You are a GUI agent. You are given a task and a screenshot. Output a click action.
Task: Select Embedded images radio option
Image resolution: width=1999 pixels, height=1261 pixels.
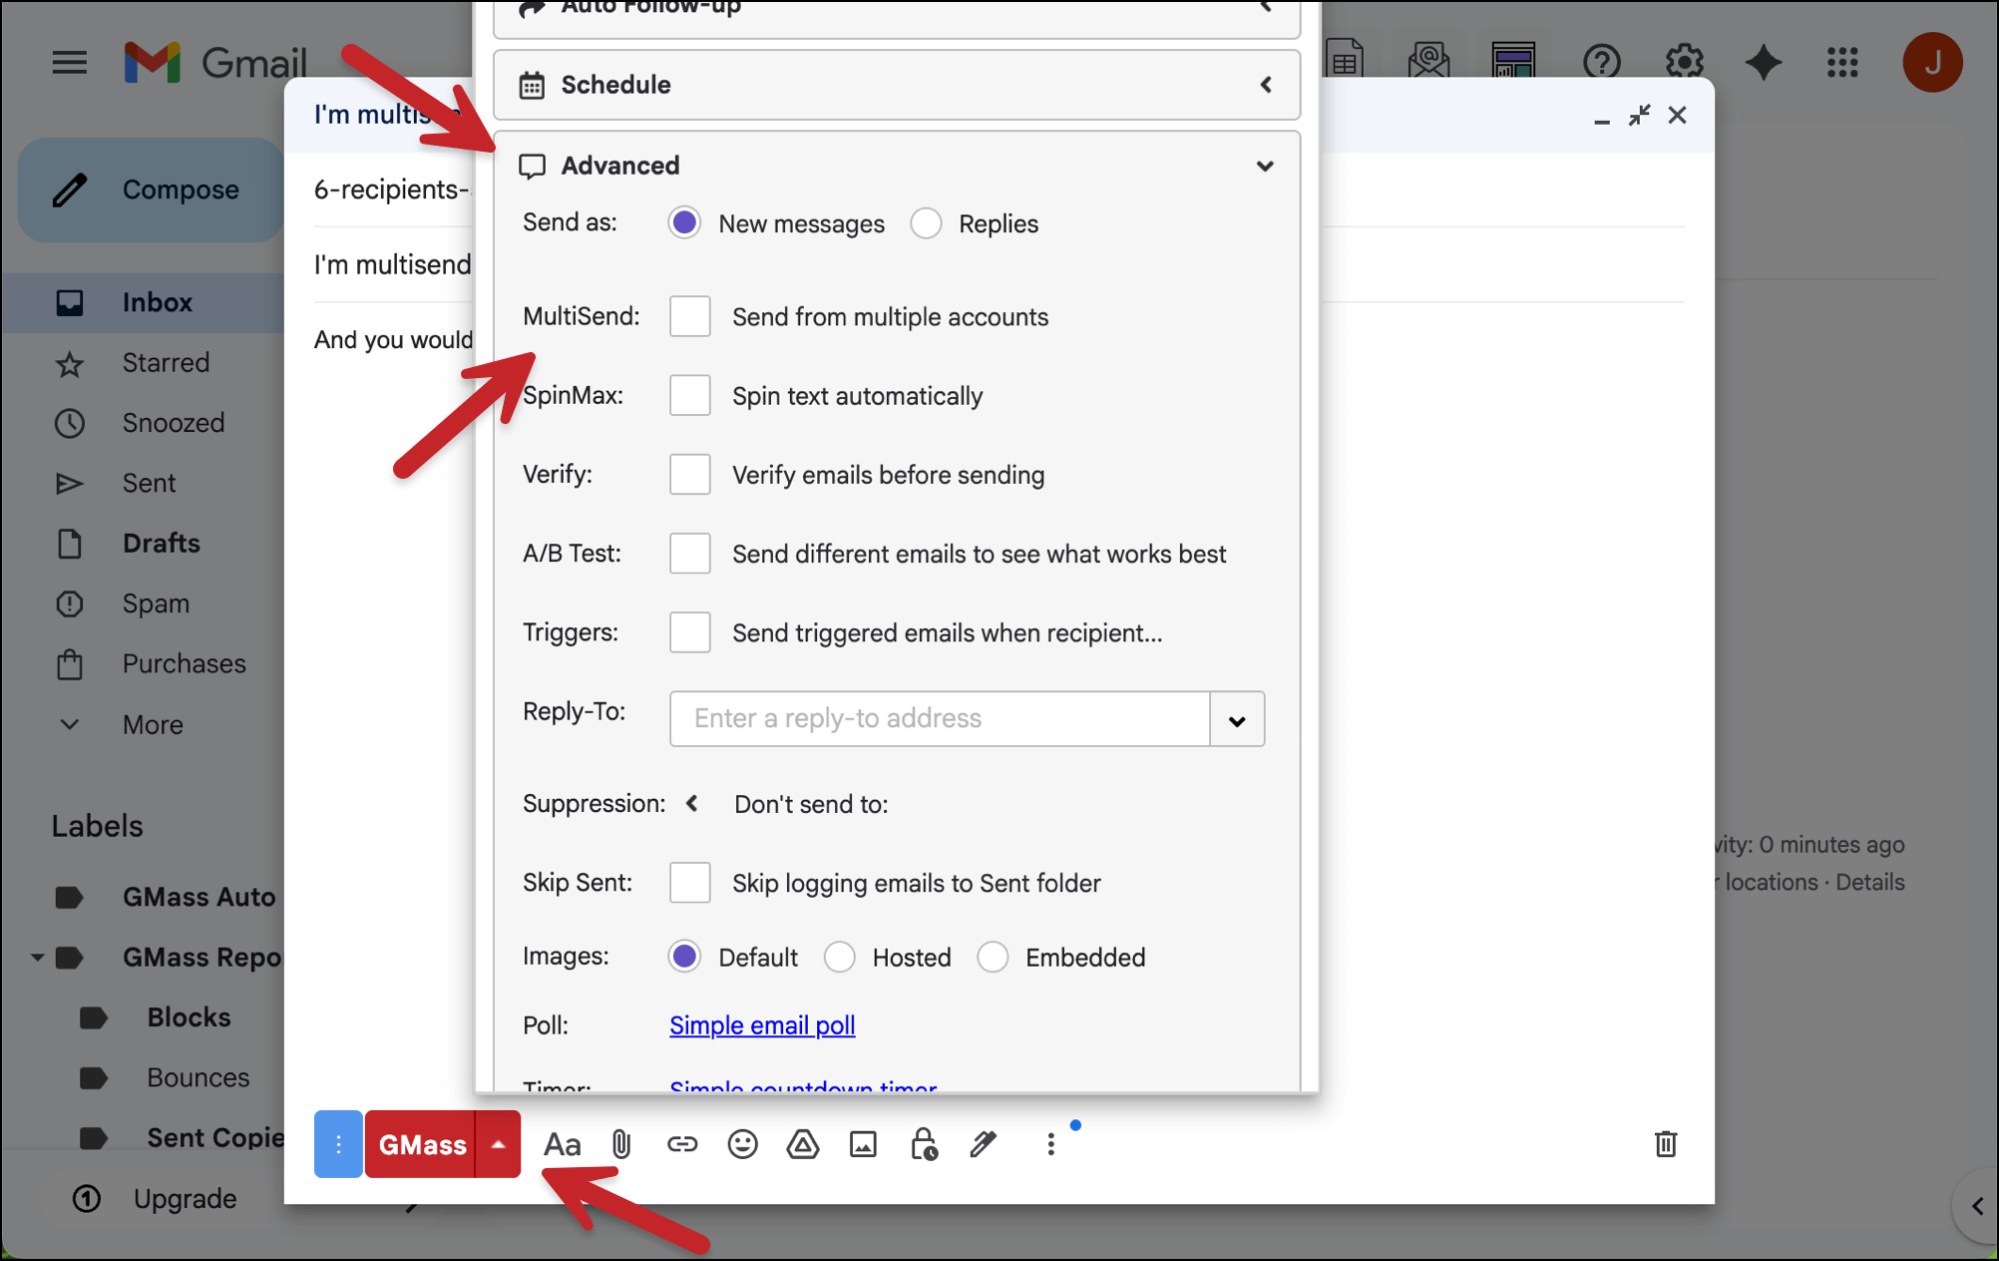[993, 957]
